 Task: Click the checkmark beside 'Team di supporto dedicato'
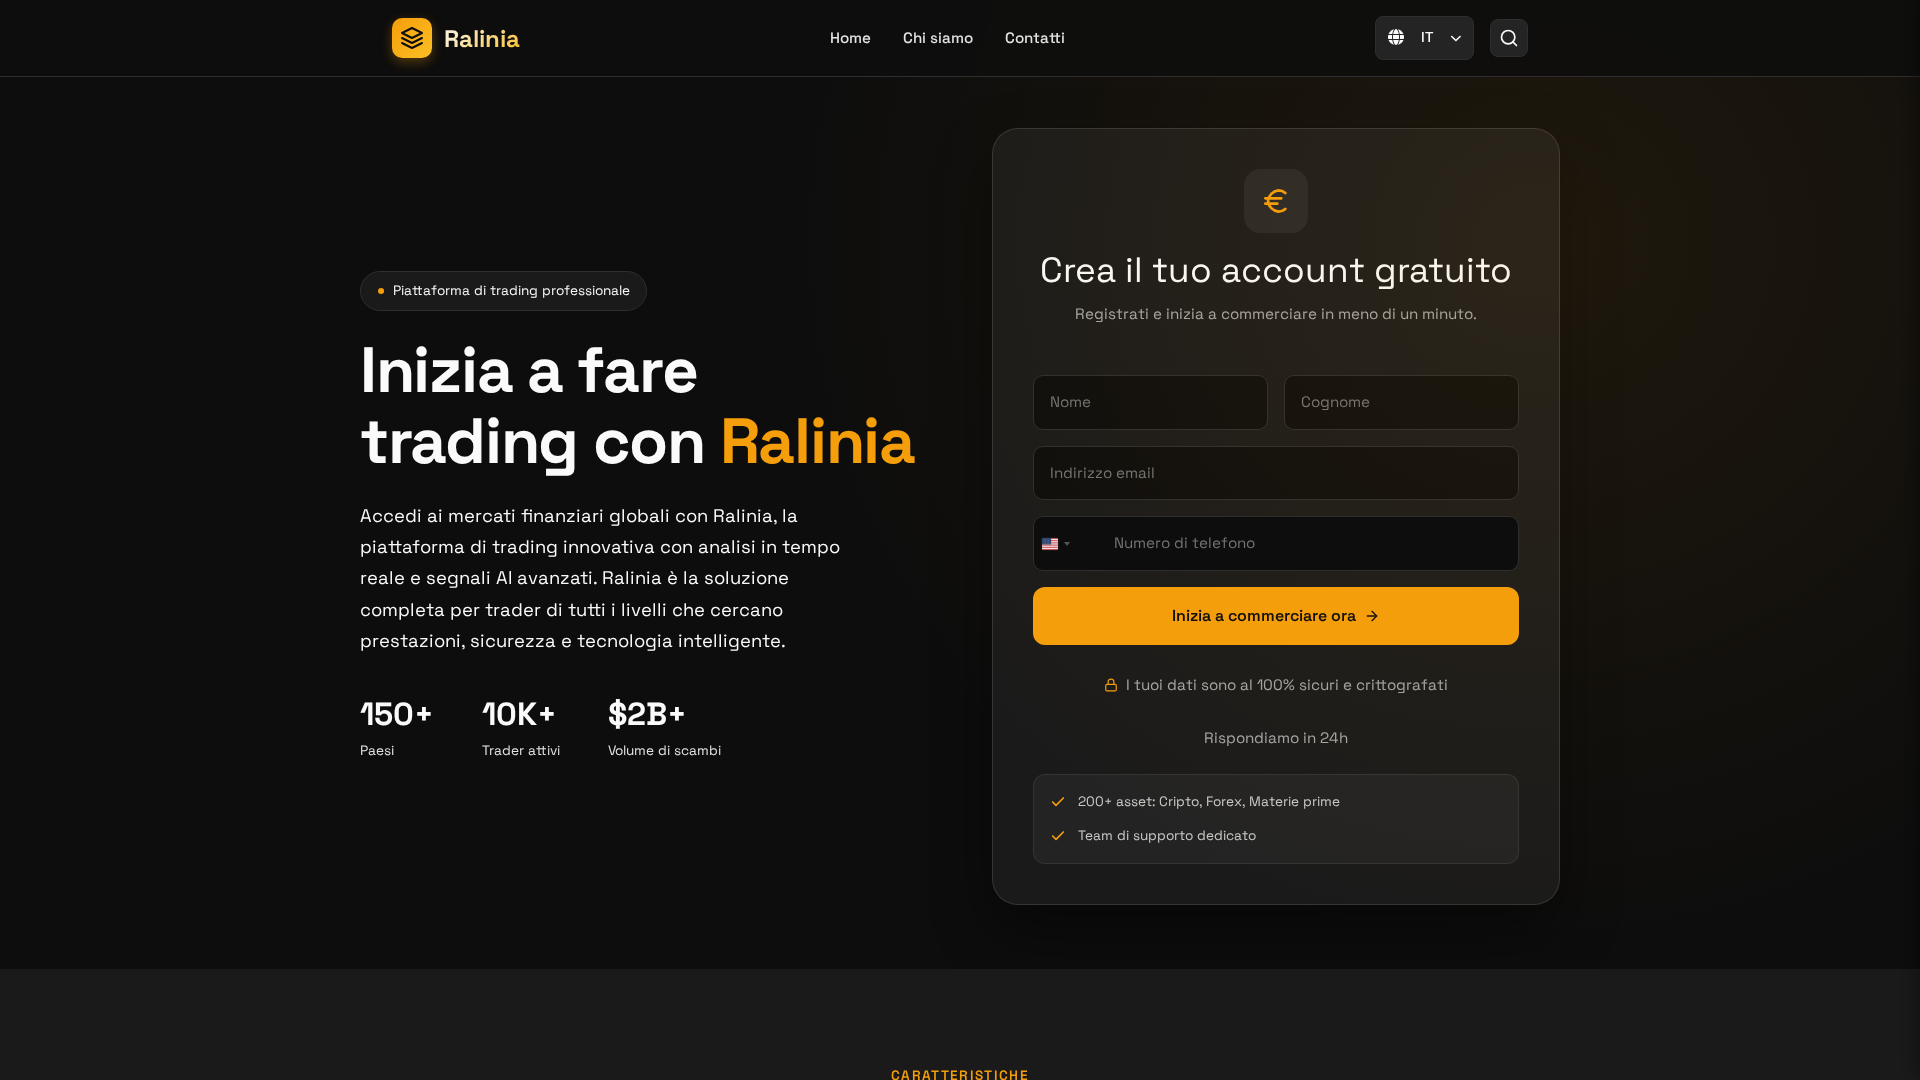pyautogui.click(x=1057, y=835)
